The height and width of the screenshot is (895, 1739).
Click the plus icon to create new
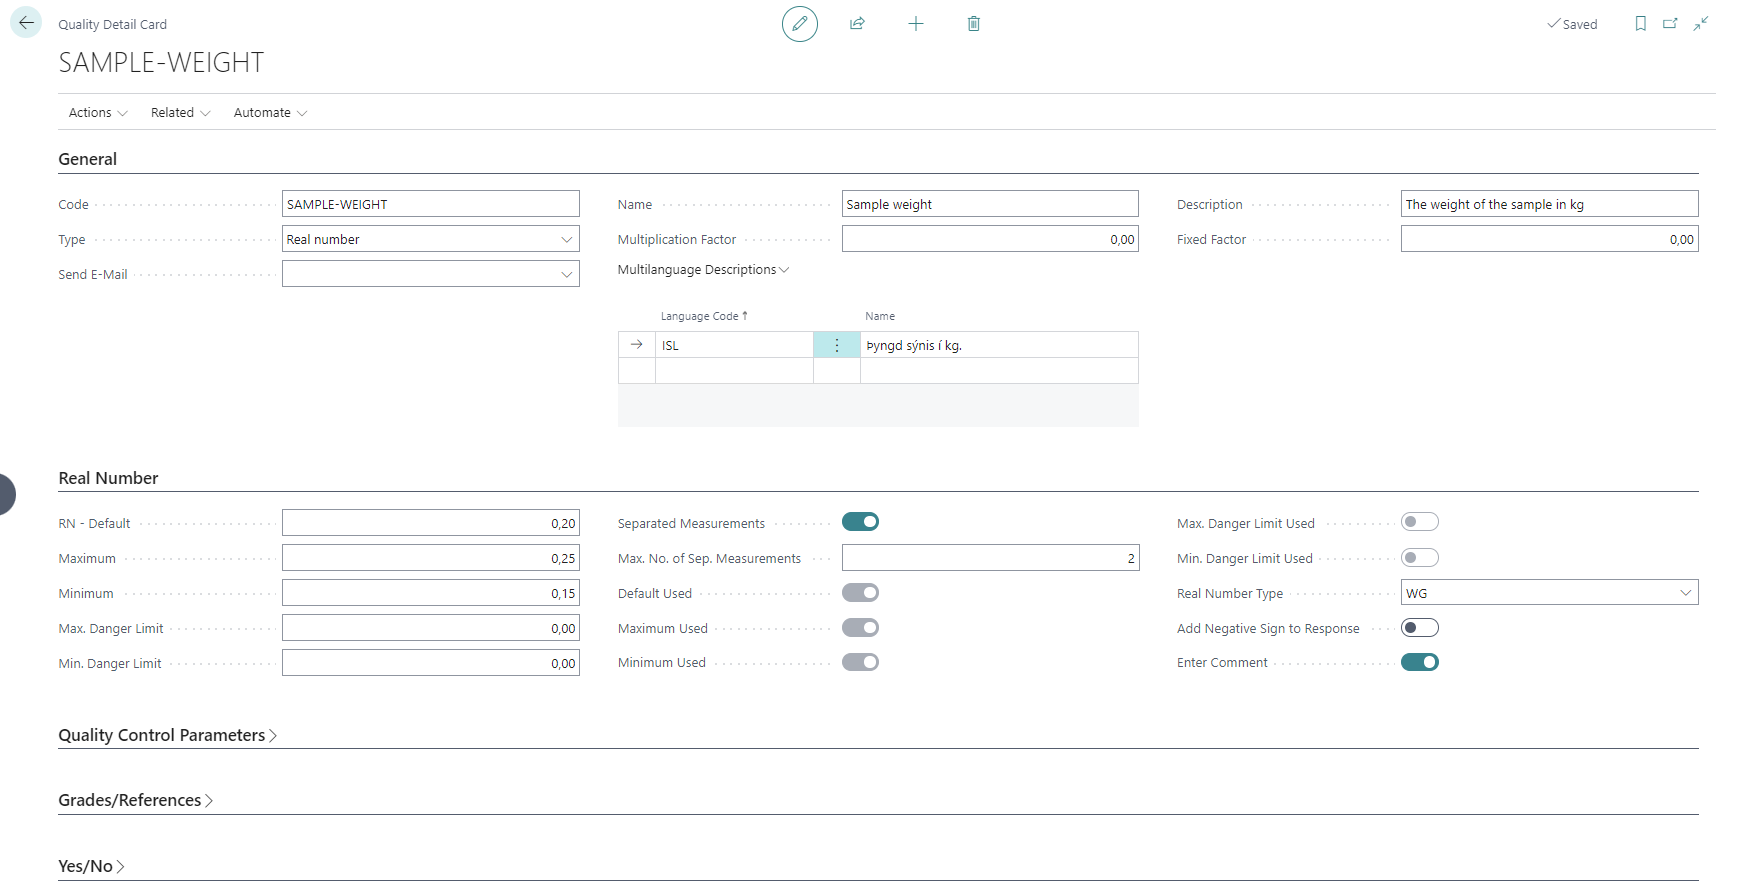(915, 23)
